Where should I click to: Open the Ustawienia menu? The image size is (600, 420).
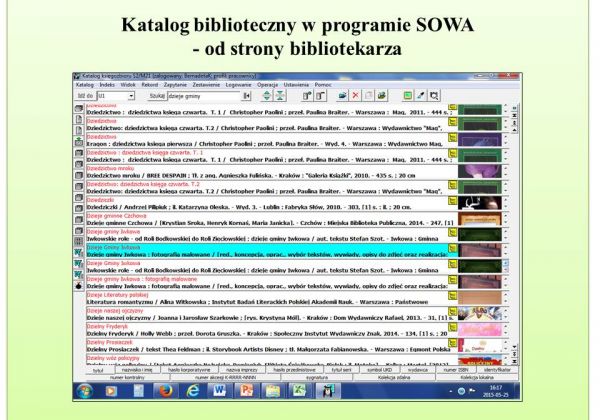click(x=296, y=85)
